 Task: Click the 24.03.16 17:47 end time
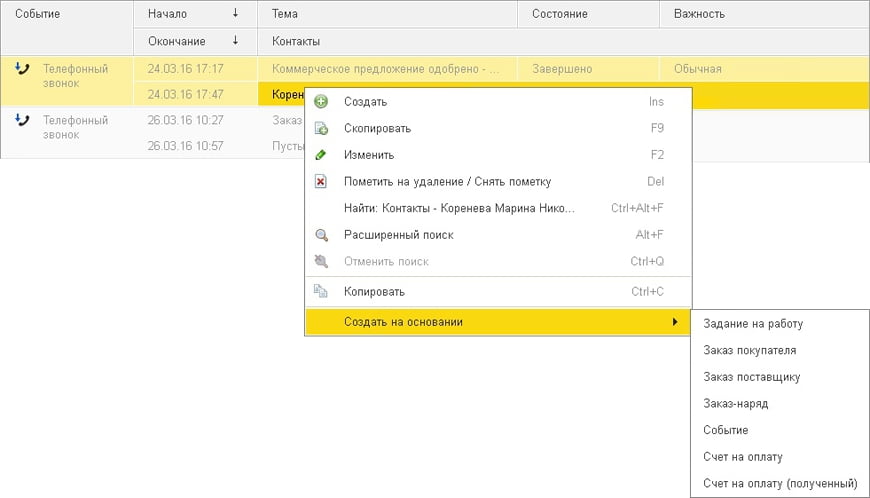click(x=195, y=94)
